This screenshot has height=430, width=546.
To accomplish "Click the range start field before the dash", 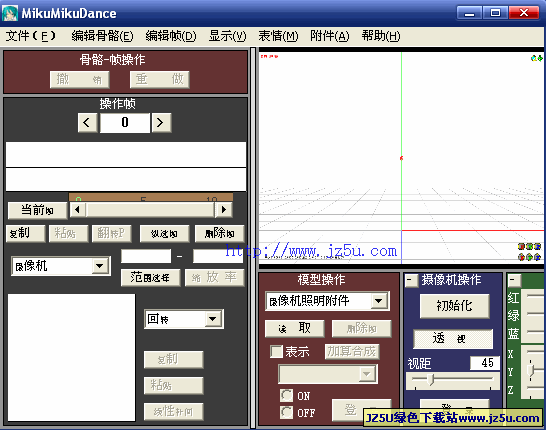I will [x=146, y=256].
